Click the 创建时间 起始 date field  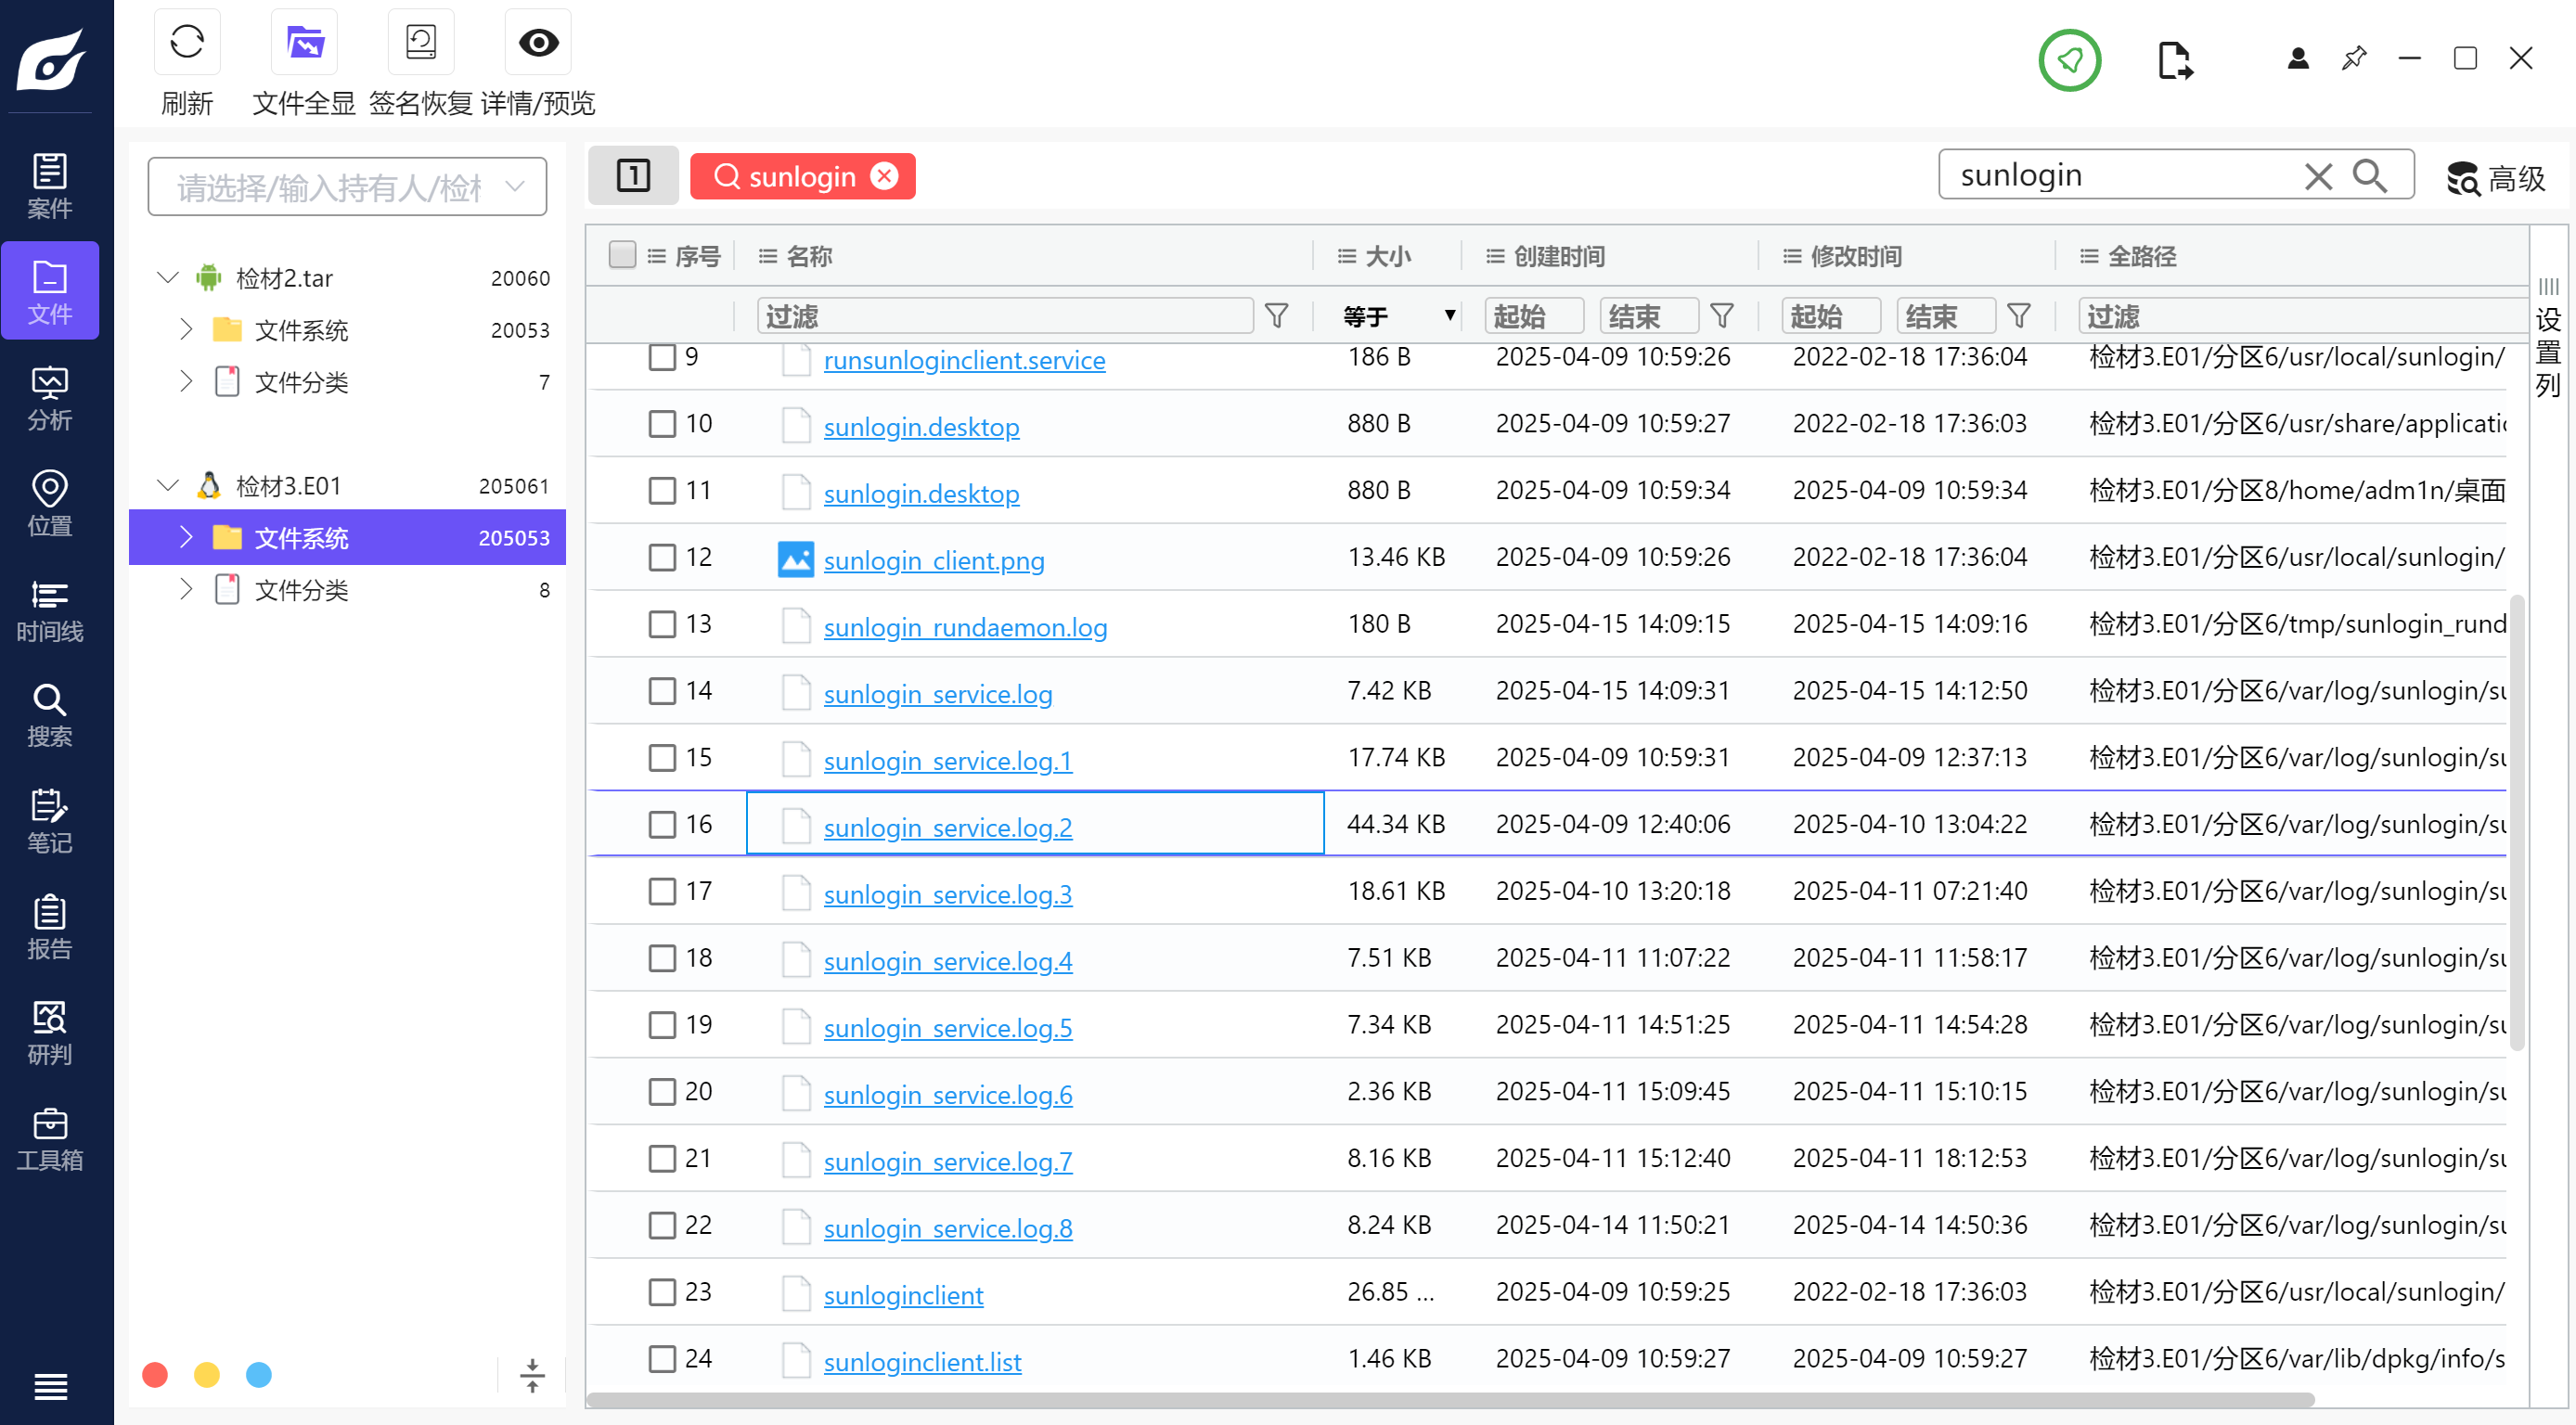1534,316
